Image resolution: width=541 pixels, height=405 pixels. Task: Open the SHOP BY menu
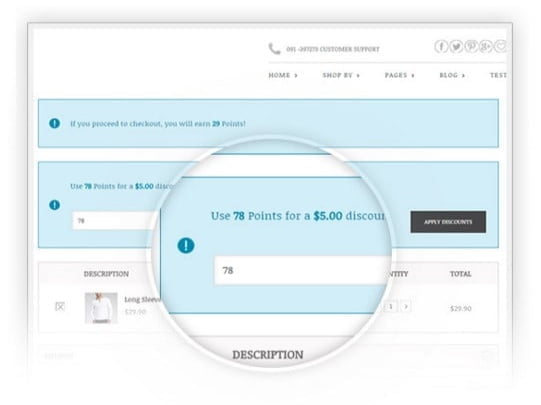point(341,75)
